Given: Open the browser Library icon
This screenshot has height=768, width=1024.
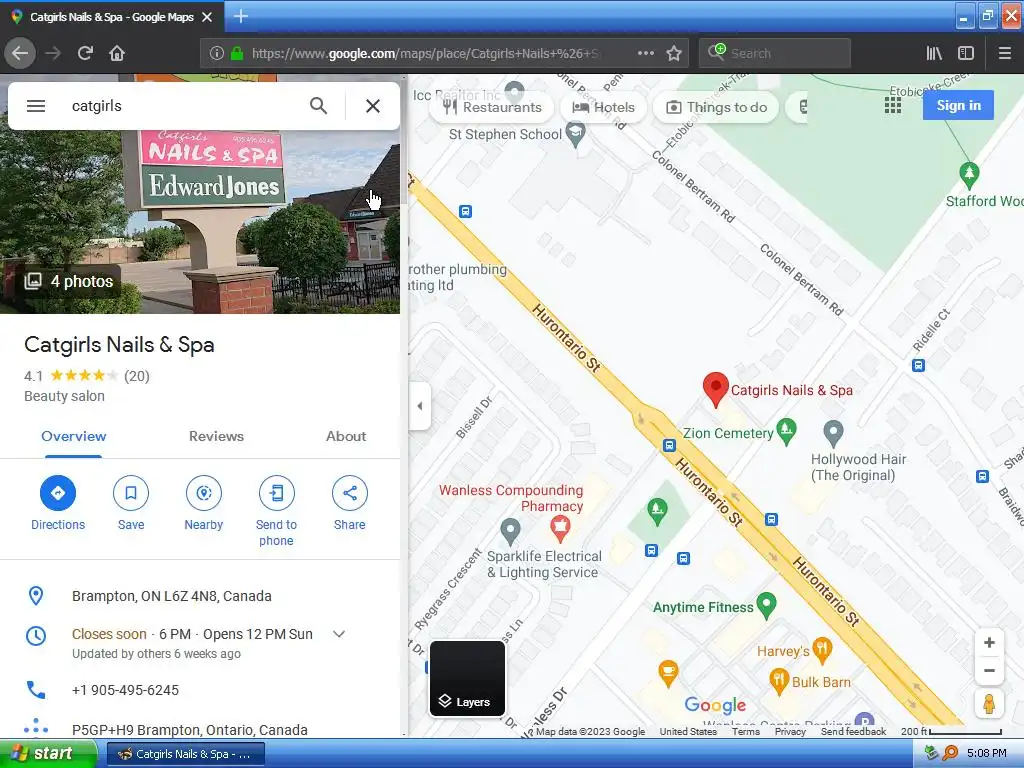Looking at the screenshot, I should tap(934, 53).
